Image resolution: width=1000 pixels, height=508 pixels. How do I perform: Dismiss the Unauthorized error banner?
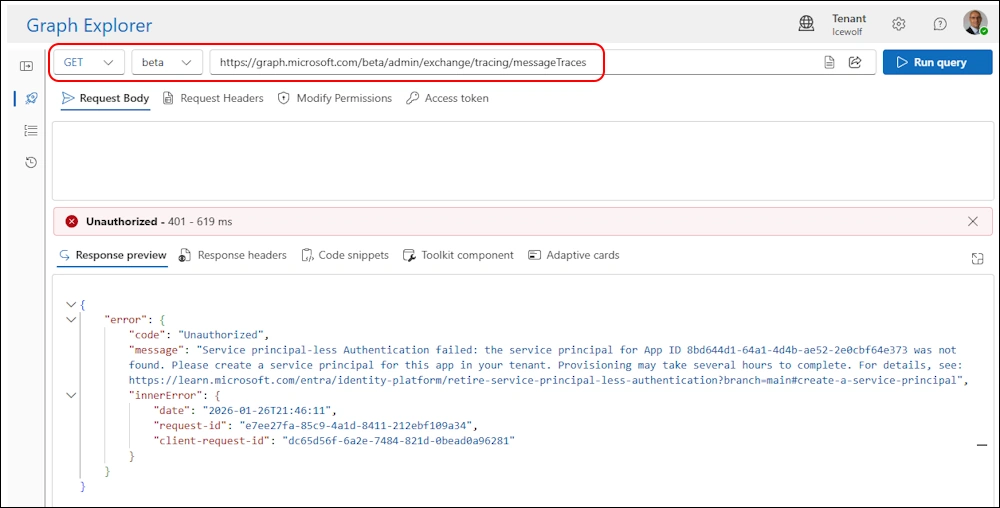pos(973,221)
